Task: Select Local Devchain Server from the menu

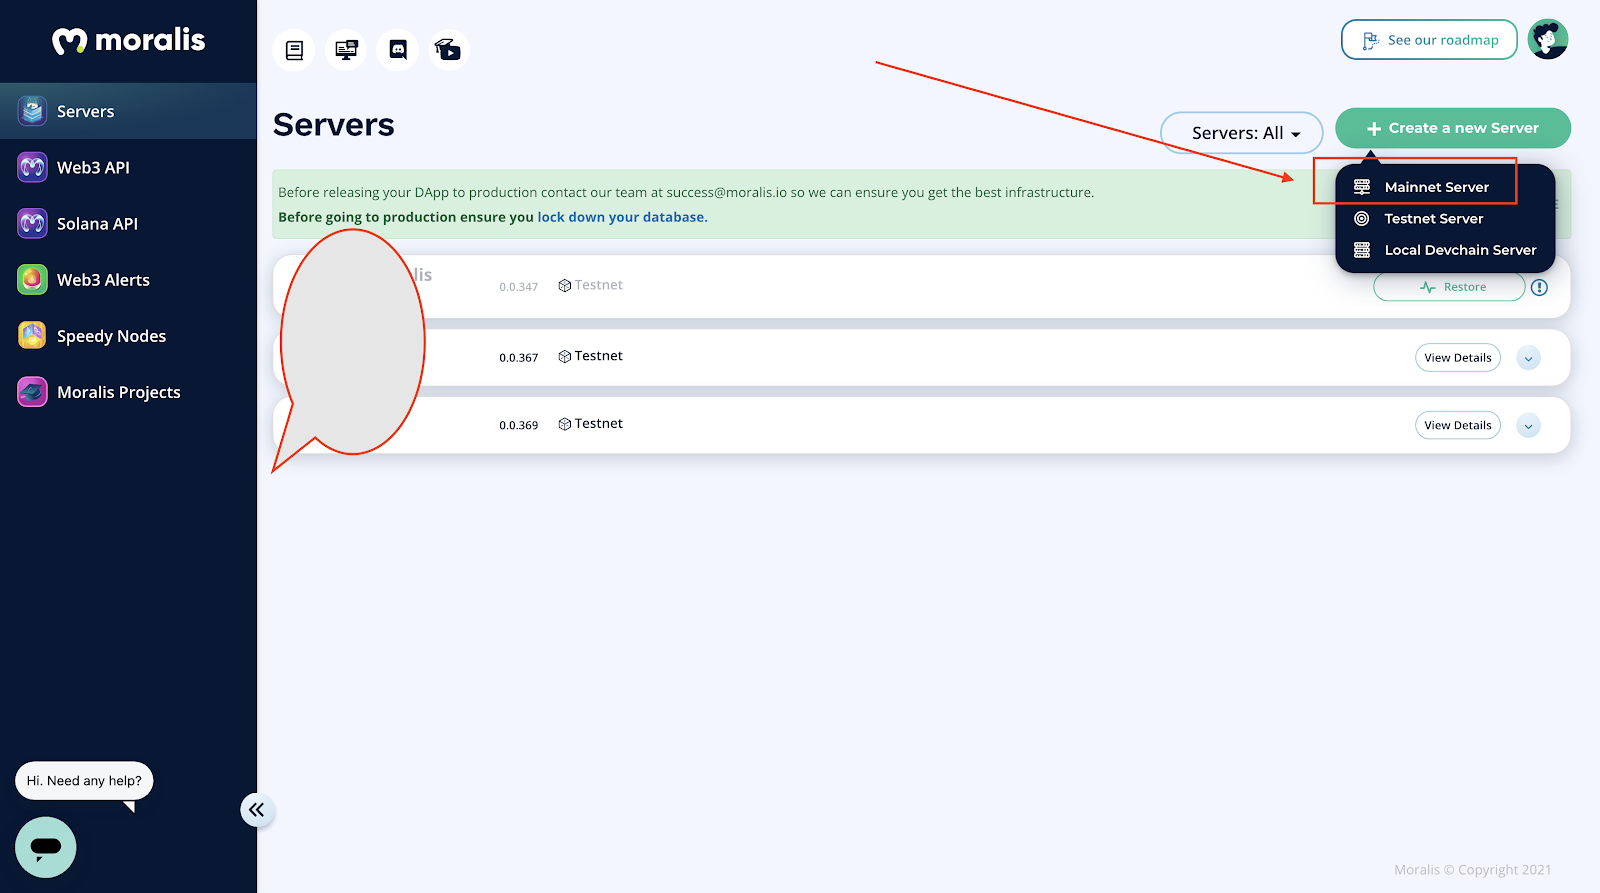Action: click(x=1460, y=250)
